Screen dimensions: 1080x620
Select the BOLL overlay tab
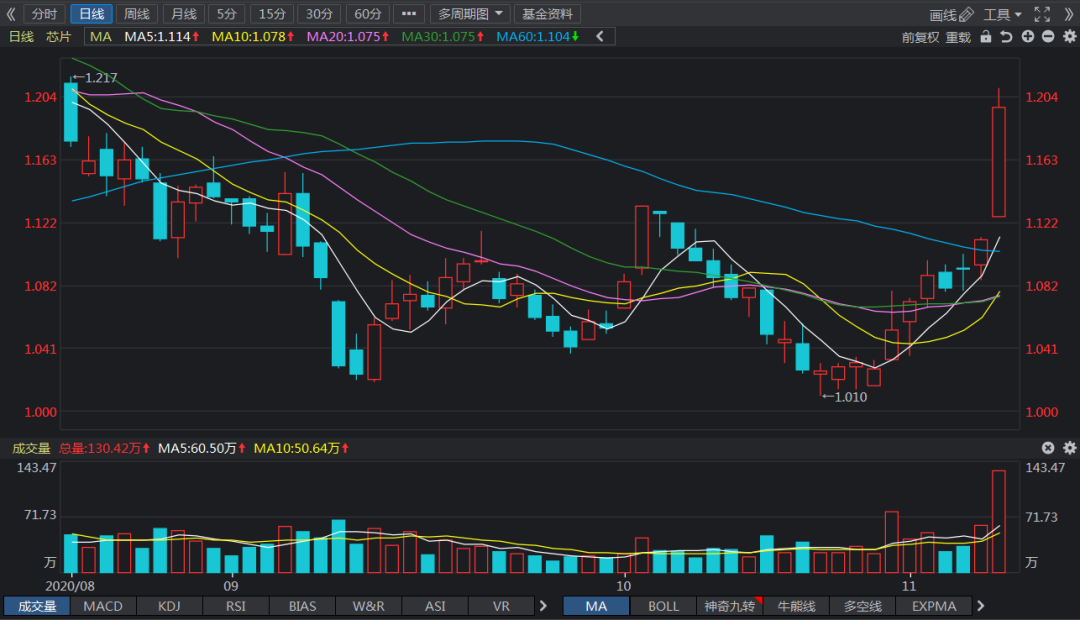click(663, 606)
